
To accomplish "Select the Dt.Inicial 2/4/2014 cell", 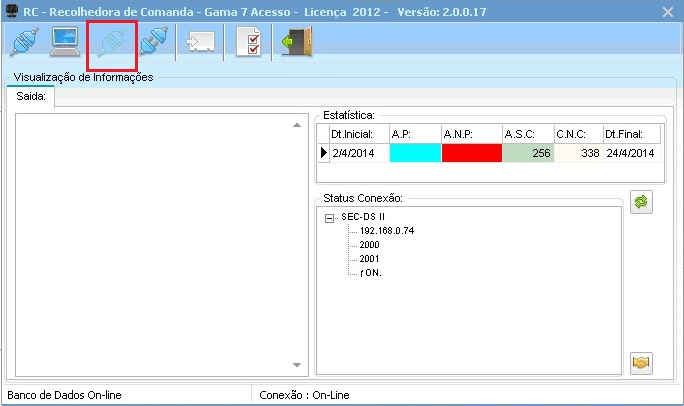I will (359, 153).
